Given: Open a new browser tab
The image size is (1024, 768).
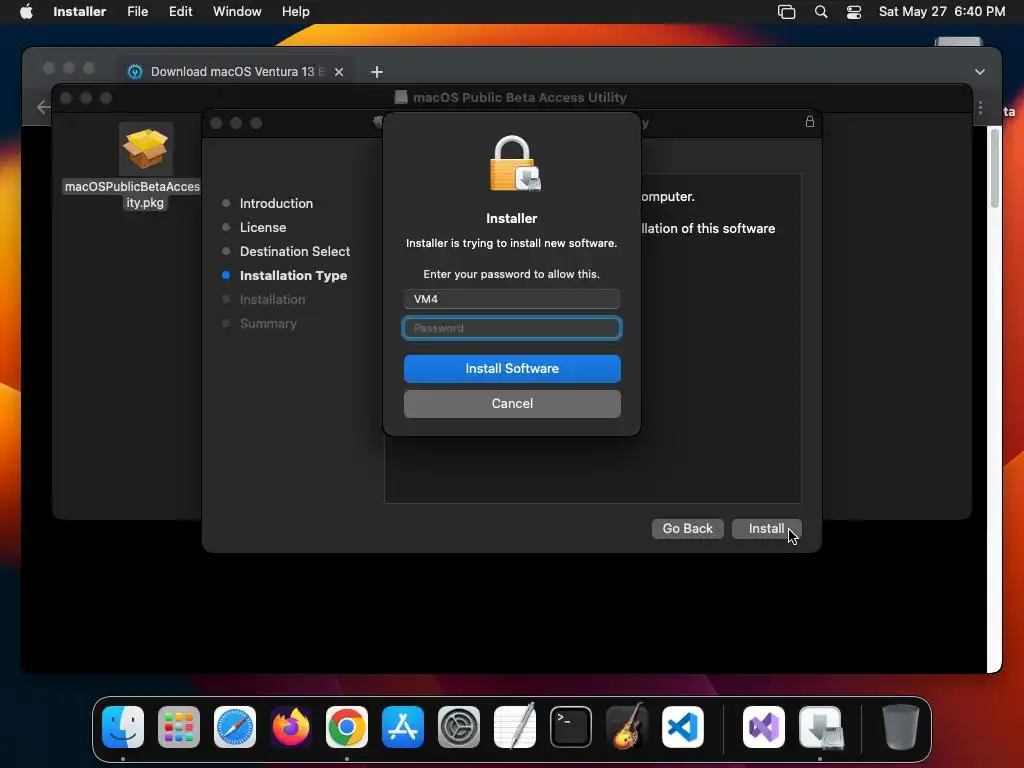Looking at the screenshot, I should [x=377, y=72].
